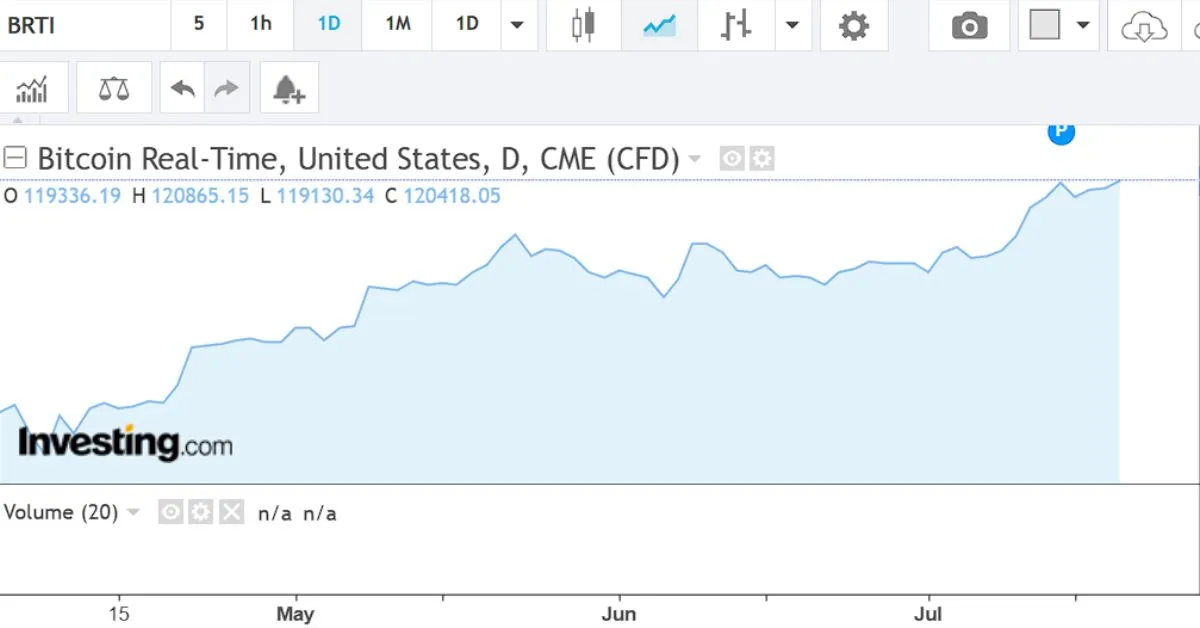The width and height of the screenshot is (1200, 628).
Task: Click the Jun label on the time axis
Action: pyautogui.click(x=619, y=614)
